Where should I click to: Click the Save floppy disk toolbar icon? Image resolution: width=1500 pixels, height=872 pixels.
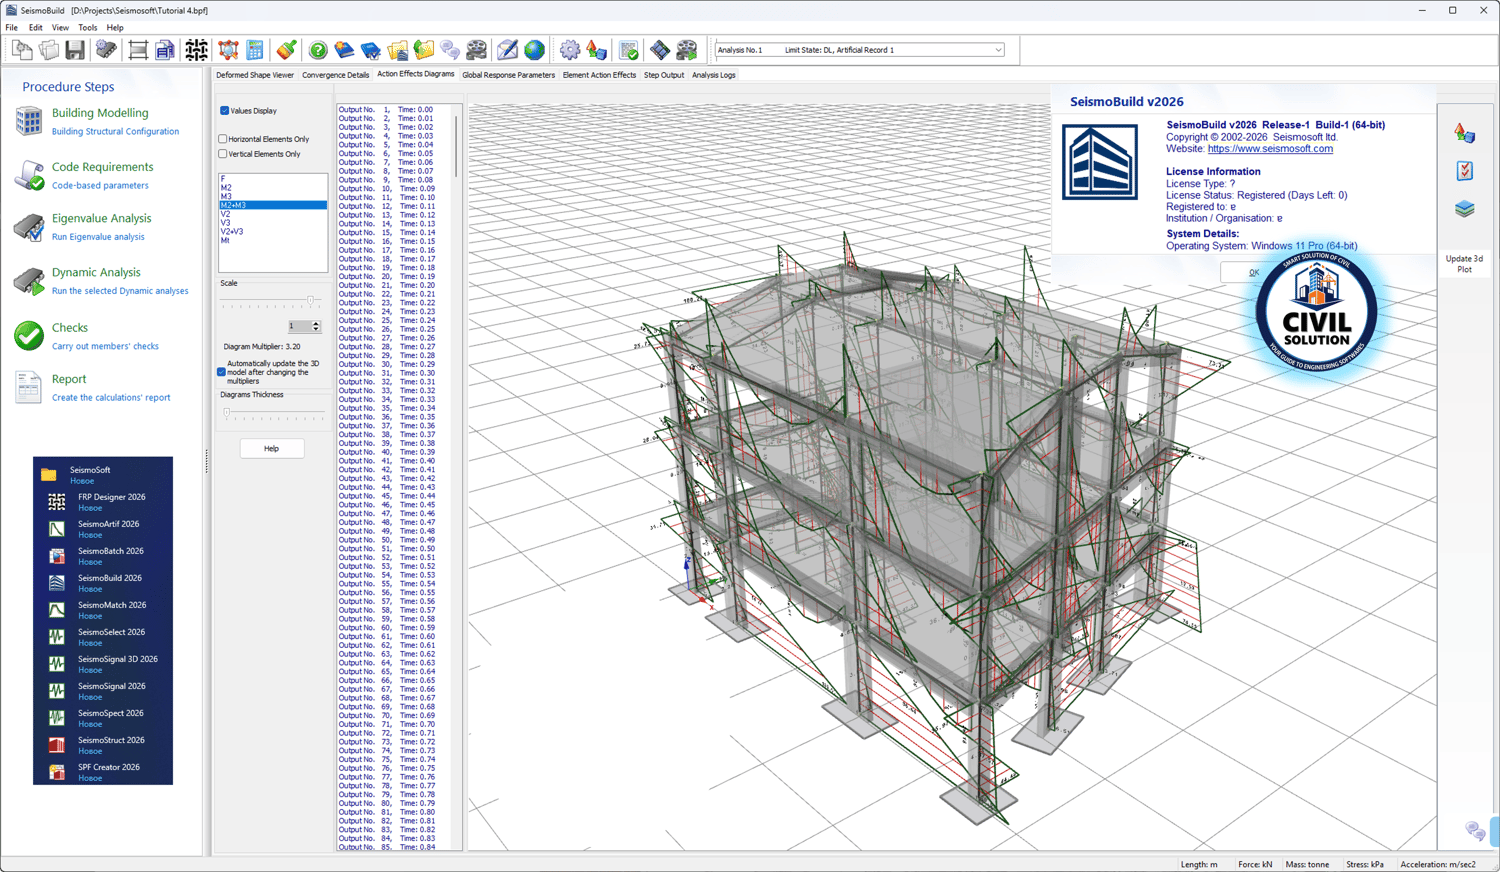click(75, 50)
